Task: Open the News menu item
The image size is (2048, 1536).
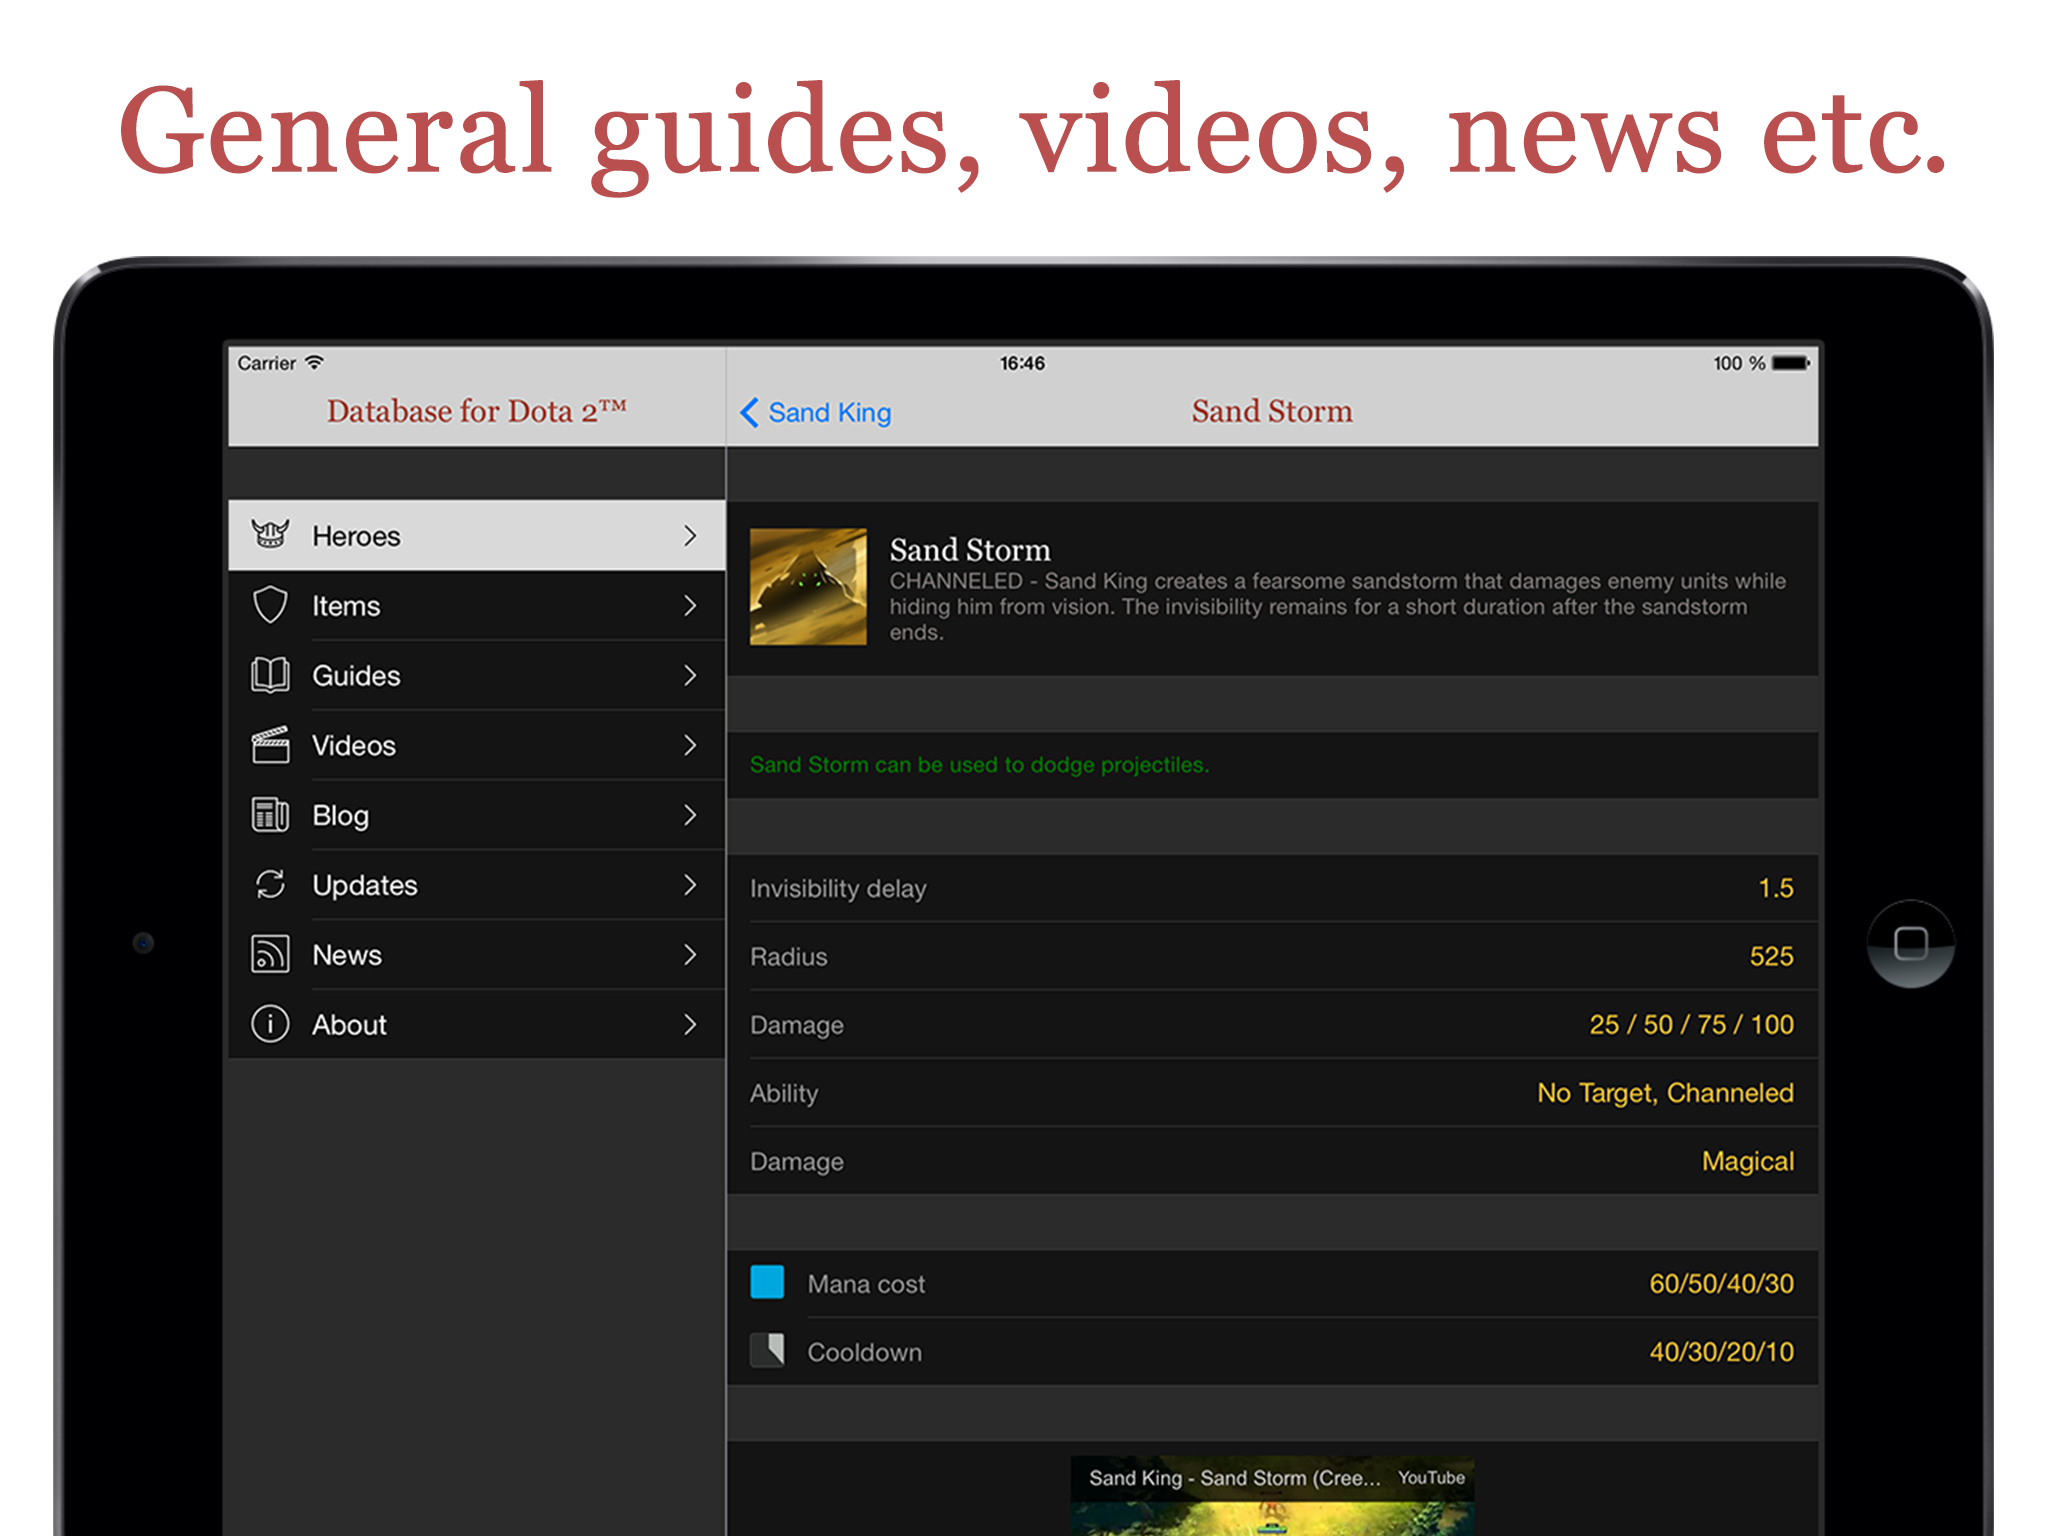Action: tap(477, 954)
